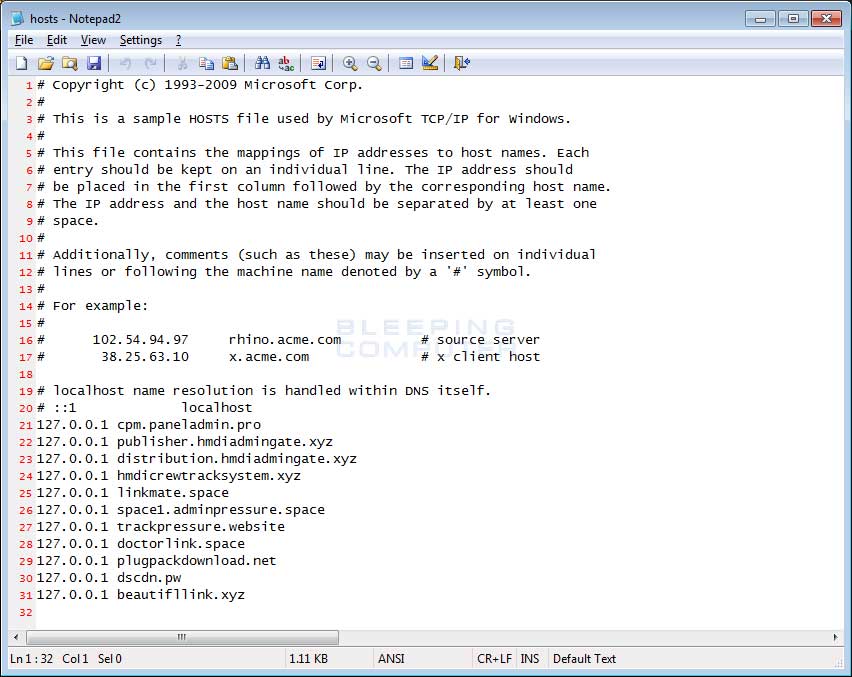Click the Zoom Out magnifier icon
This screenshot has height=677, width=852.
tap(374, 64)
